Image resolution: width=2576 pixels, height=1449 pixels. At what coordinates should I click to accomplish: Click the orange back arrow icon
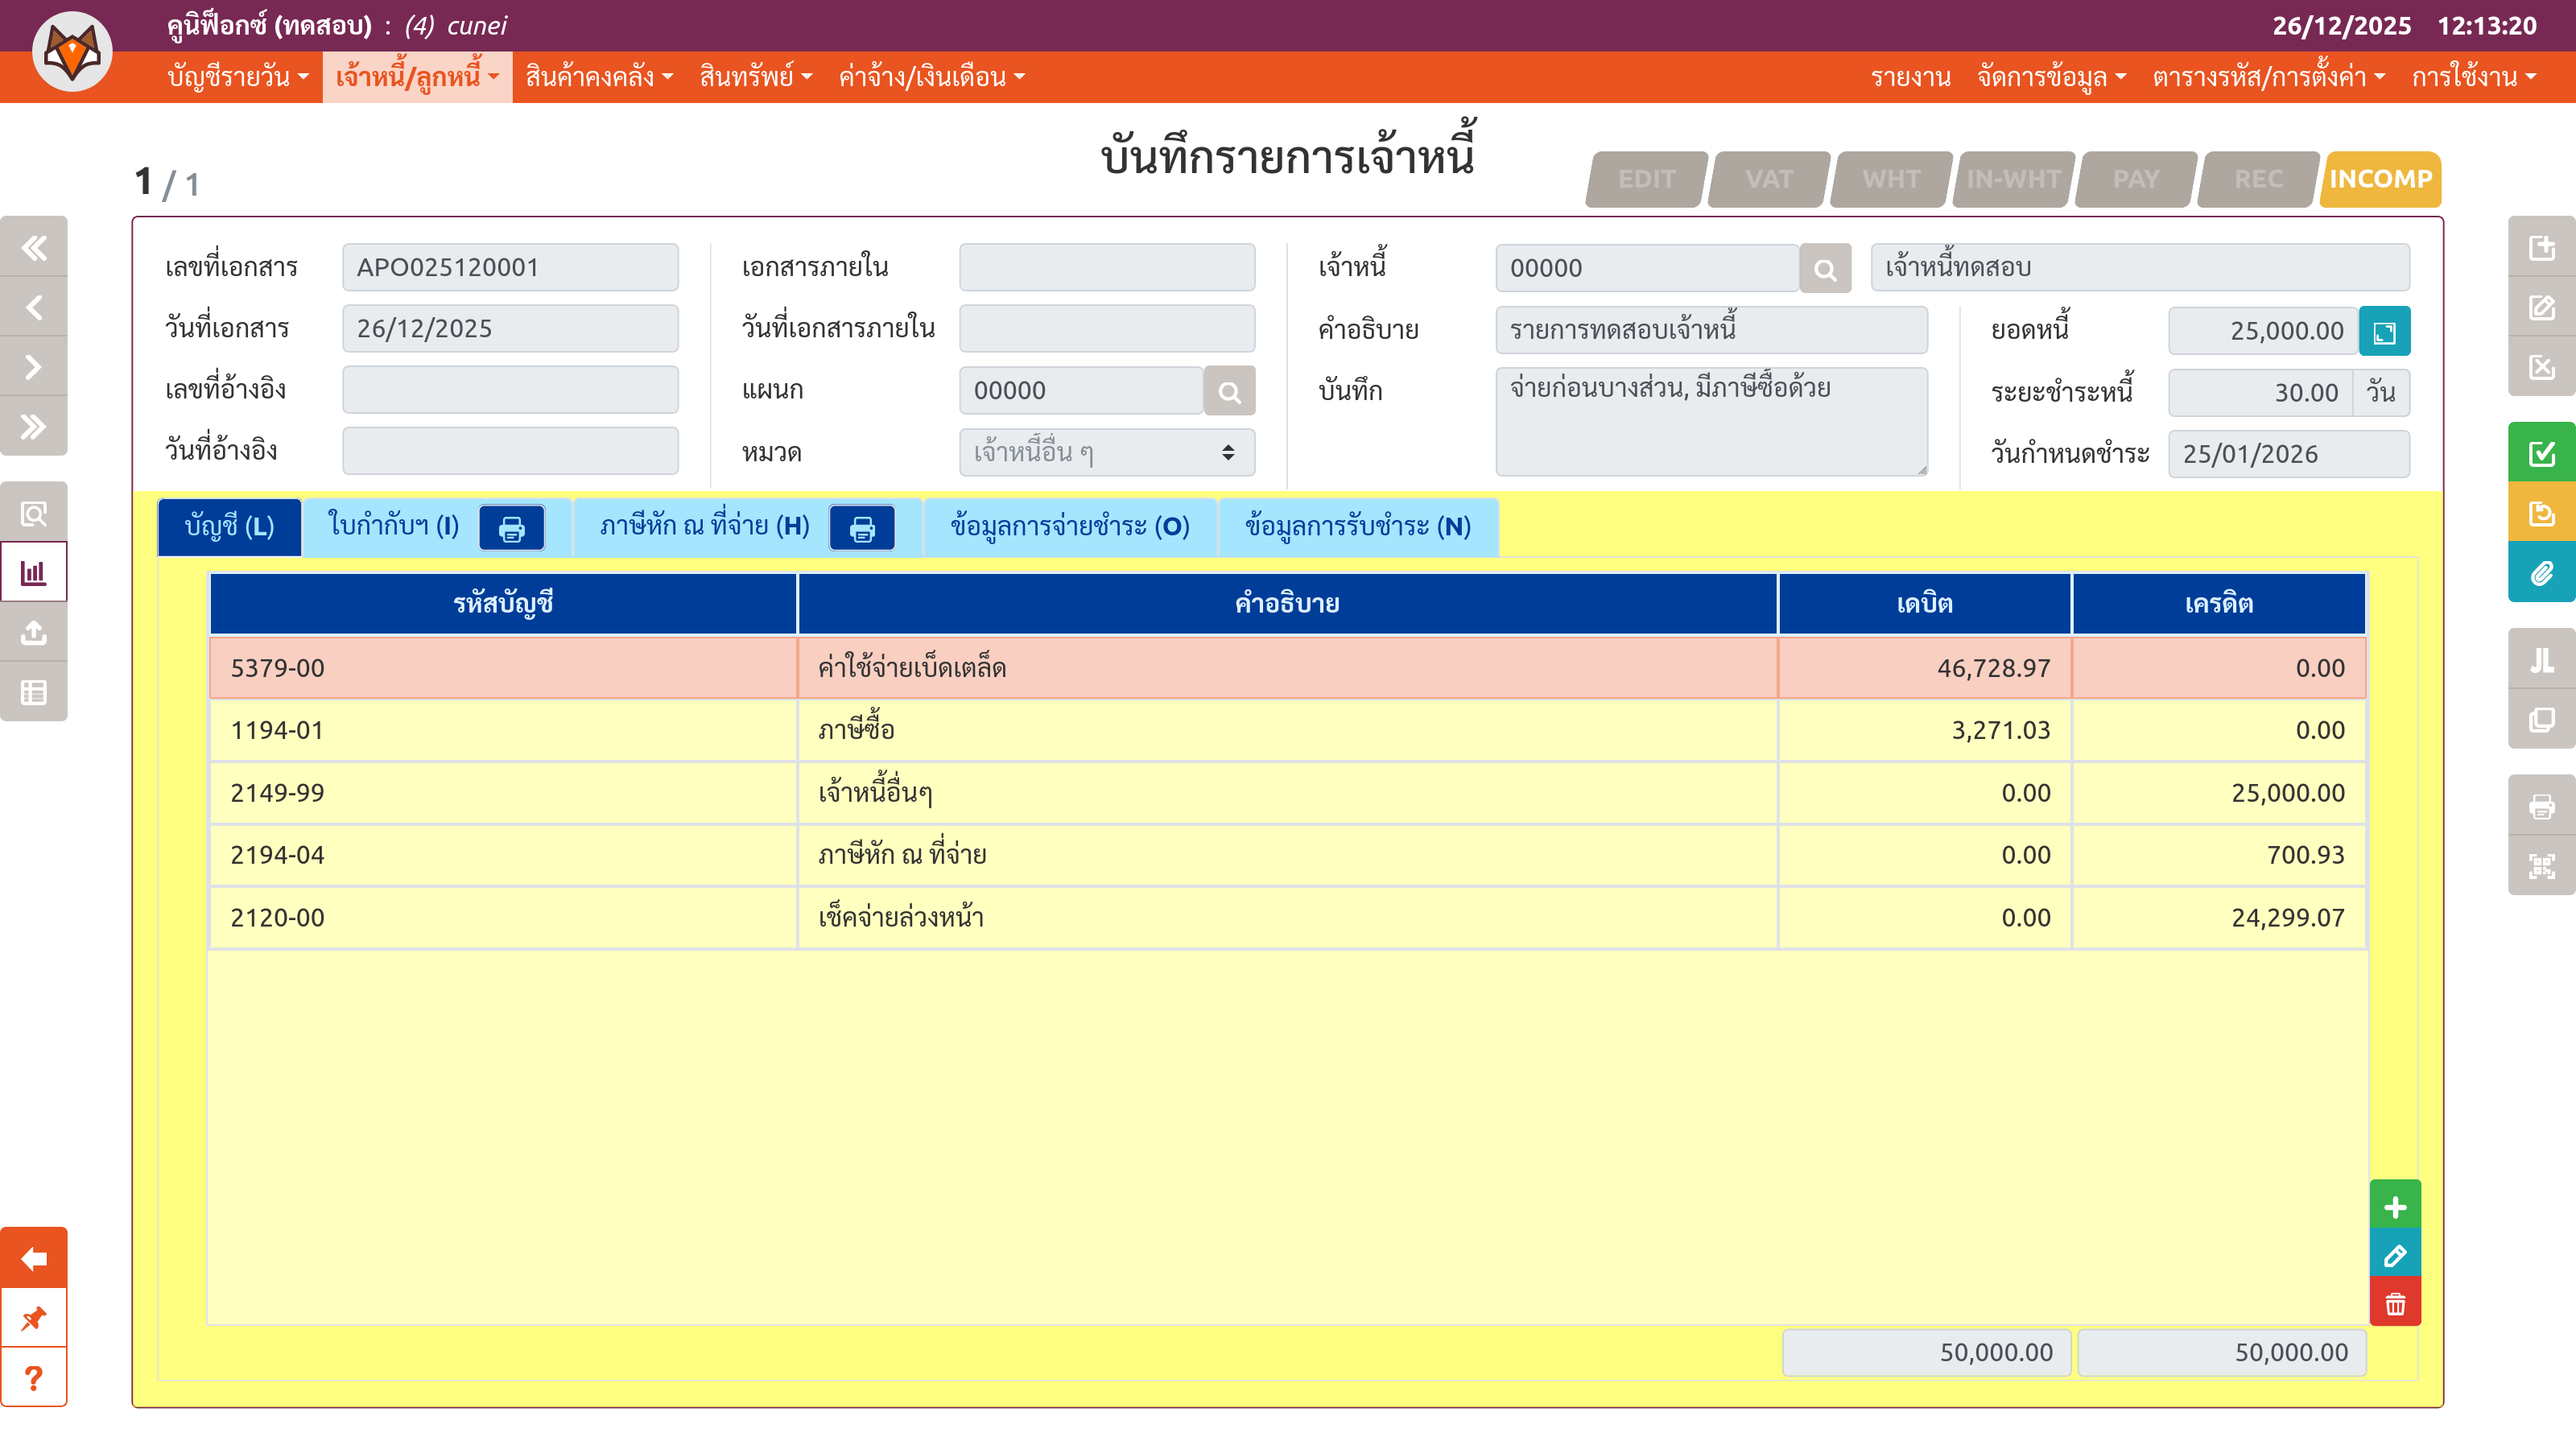34,1258
